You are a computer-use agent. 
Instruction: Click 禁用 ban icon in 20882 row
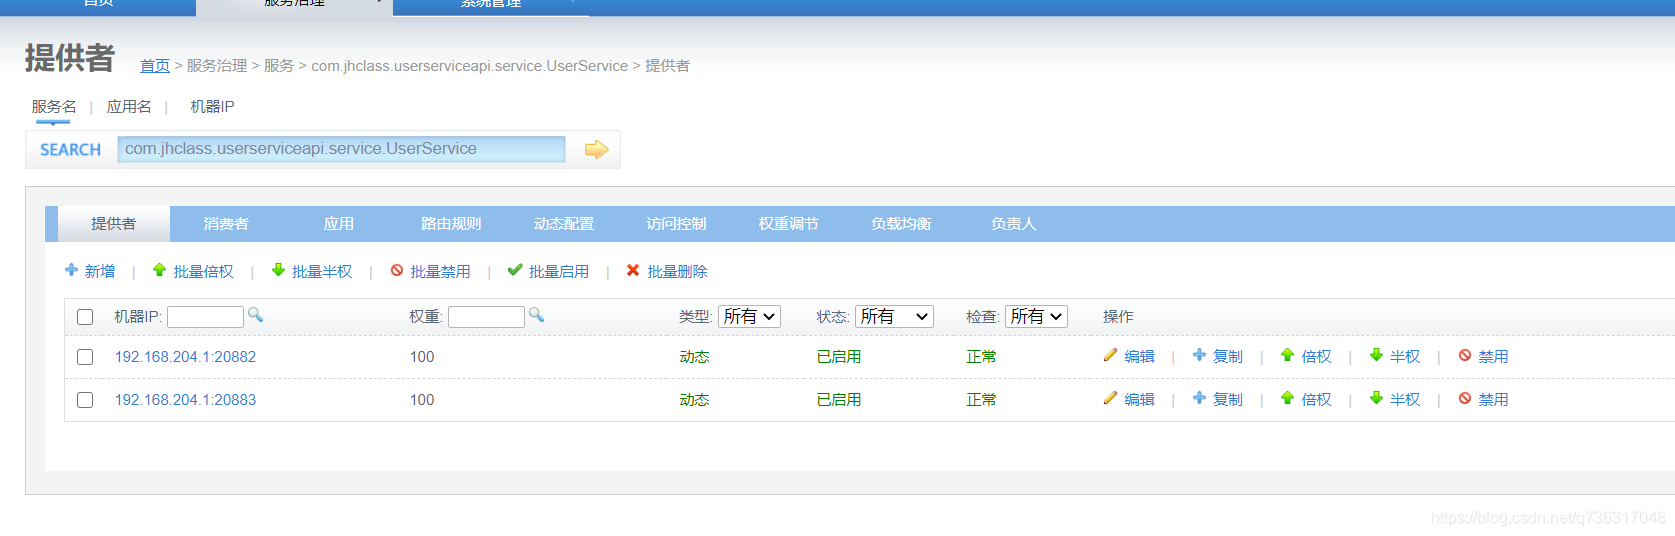pos(1465,355)
